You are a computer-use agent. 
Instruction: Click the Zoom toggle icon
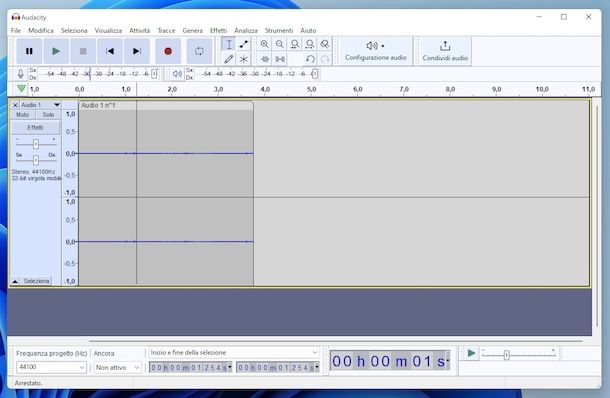(325, 44)
